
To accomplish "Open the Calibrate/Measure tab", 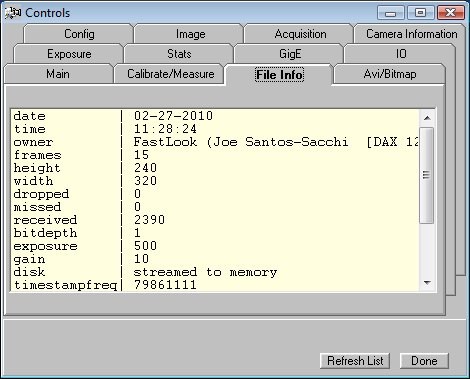I will (x=170, y=74).
